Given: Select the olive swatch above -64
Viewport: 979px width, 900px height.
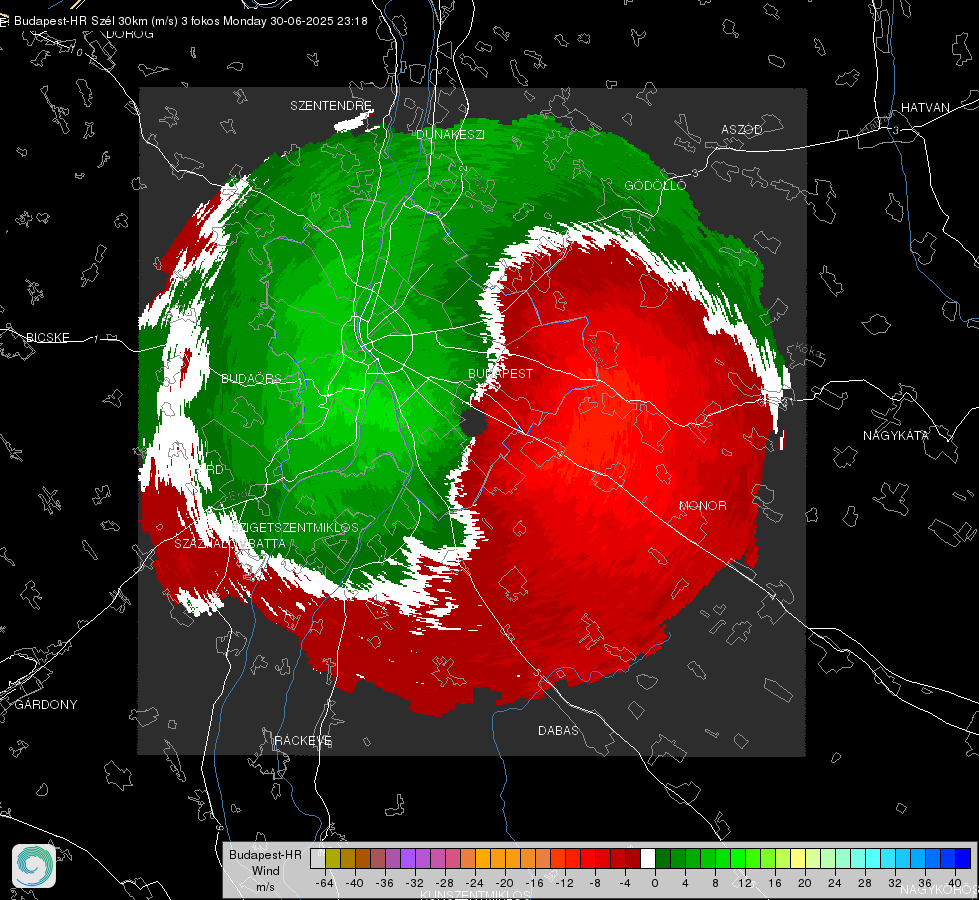Looking at the screenshot, I should click(x=333, y=859).
